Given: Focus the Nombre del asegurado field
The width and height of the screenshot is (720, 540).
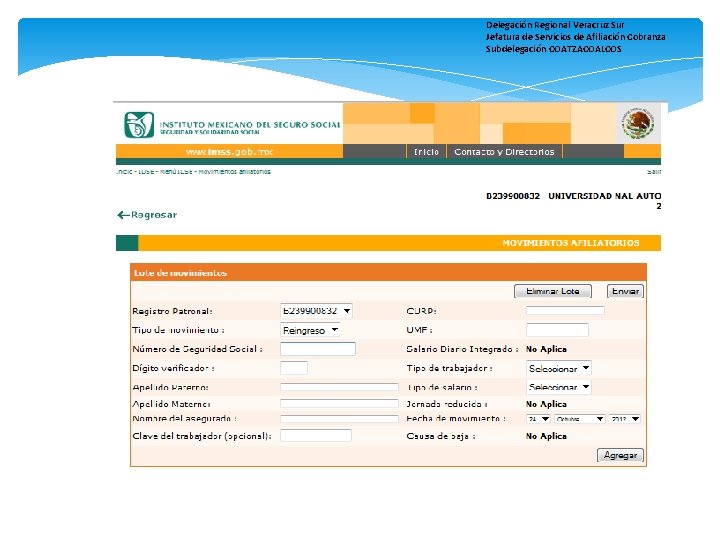Looking at the screenshot, I should [339, 419].
